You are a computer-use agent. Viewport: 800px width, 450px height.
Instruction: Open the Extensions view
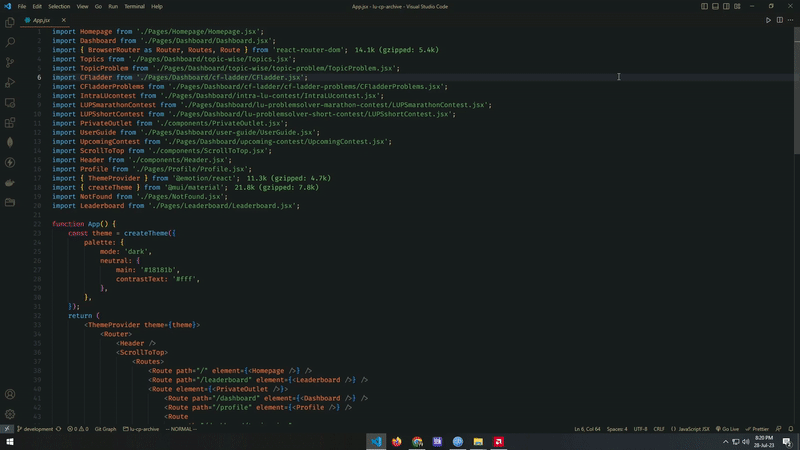click(10, 122)
